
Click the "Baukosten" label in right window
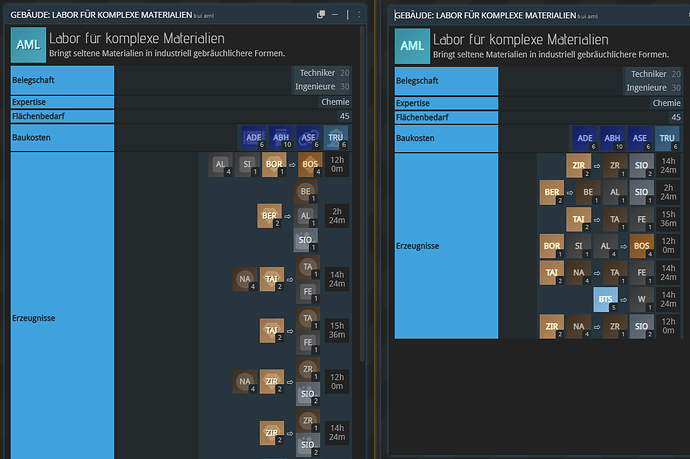pos(415,138)
